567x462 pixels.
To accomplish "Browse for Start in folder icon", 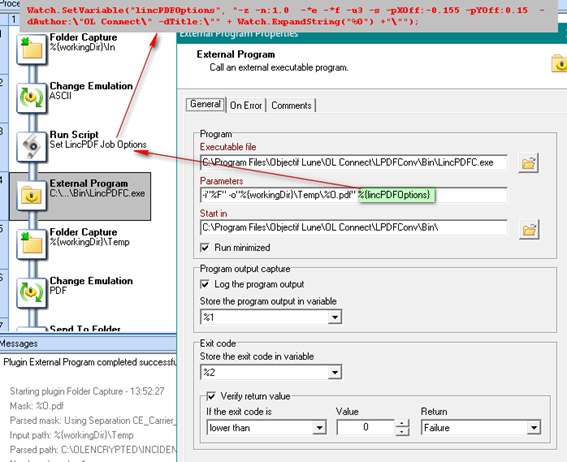I will 529,229.
